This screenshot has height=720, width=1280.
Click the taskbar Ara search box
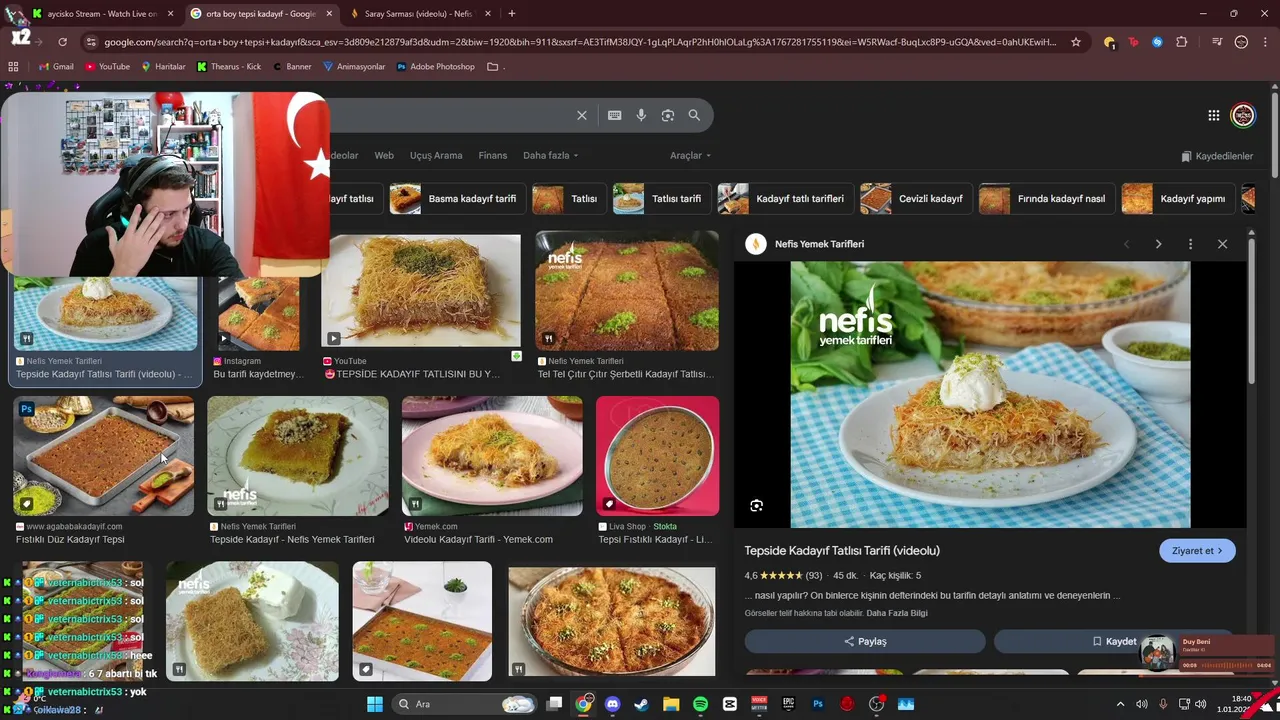[465, 704]
